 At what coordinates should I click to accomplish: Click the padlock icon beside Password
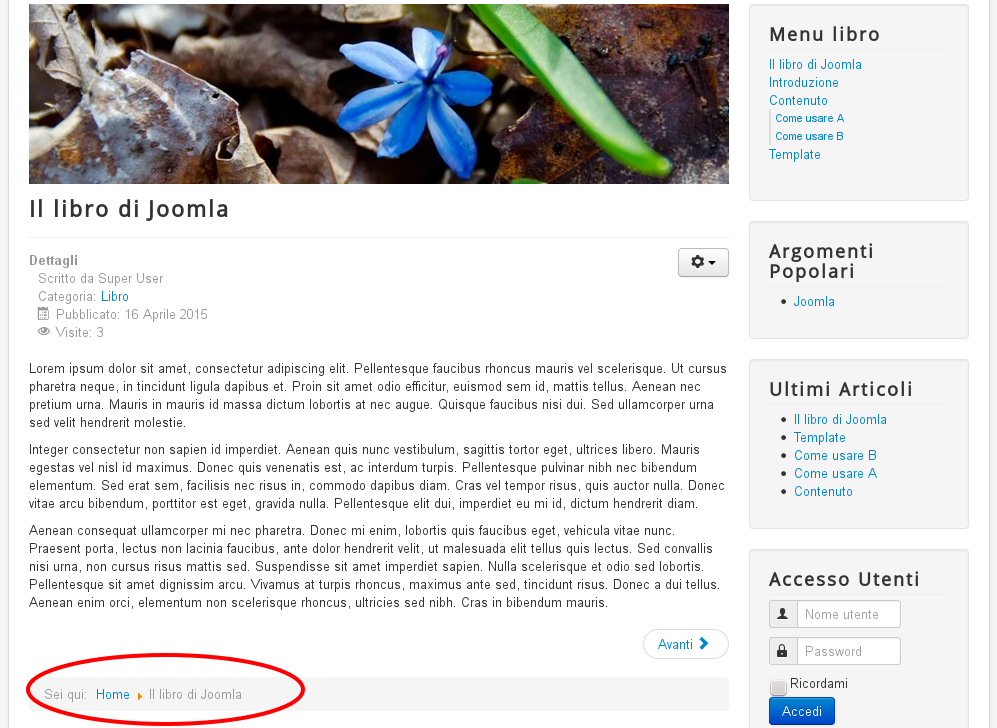tap(783, 651)
